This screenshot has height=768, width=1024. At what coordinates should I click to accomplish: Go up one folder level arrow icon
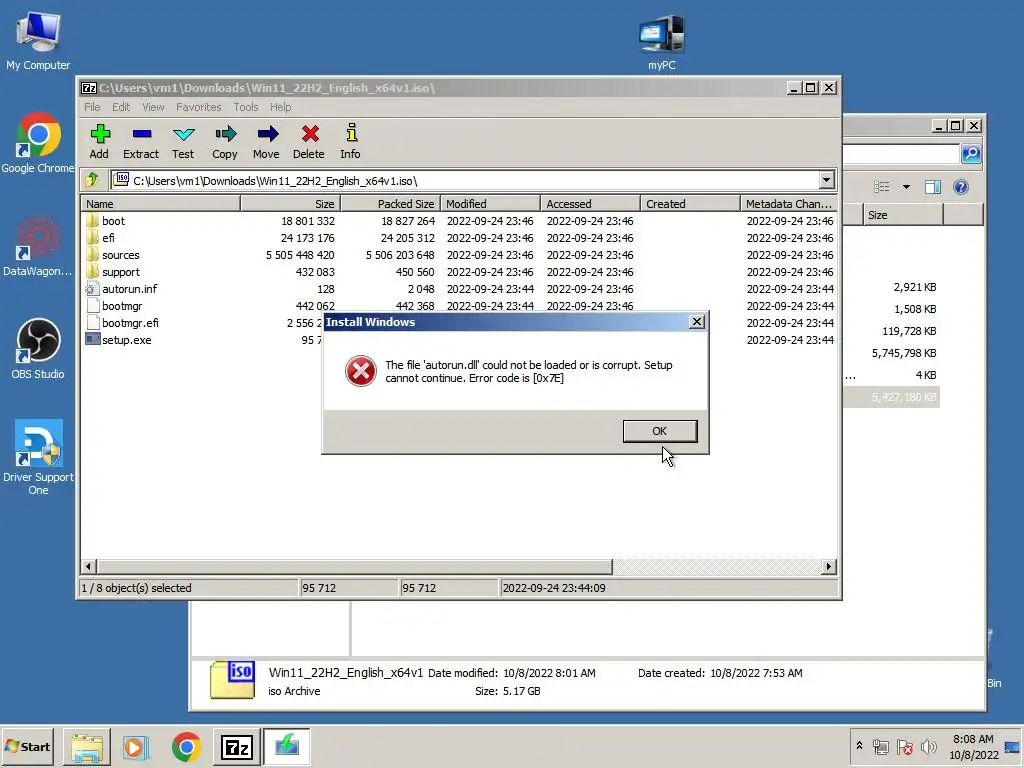92,180
